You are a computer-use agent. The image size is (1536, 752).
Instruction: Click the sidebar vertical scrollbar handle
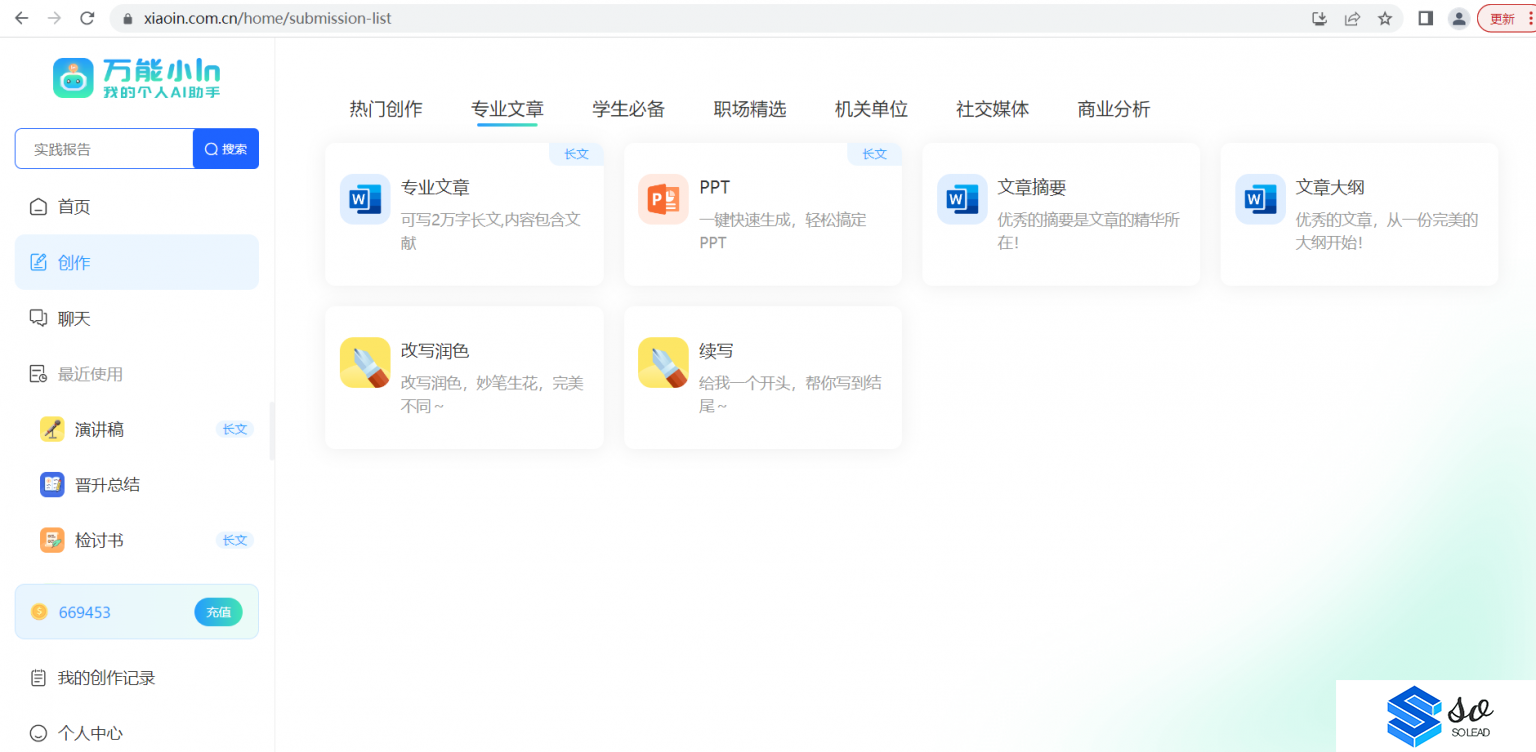[272, 431]
